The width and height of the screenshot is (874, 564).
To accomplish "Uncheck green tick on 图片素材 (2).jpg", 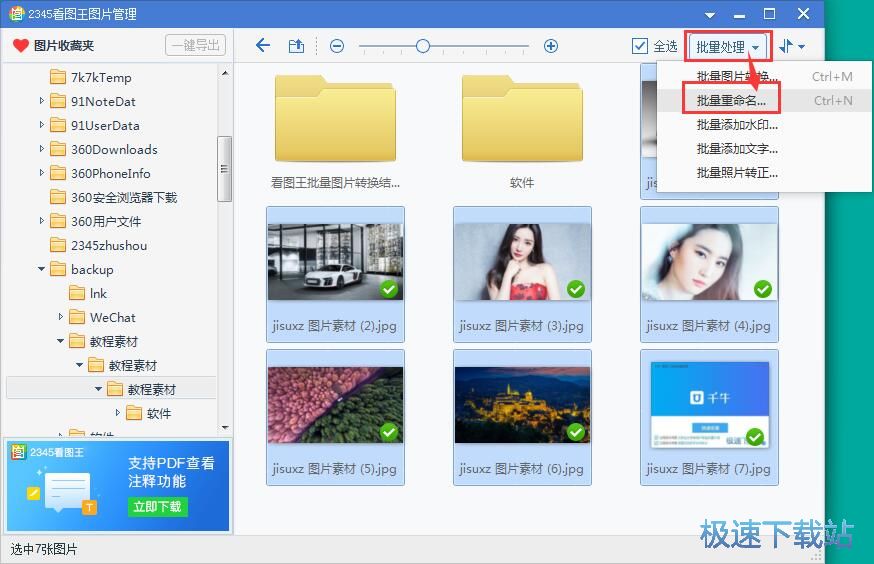I will click(x=389, y=289).
